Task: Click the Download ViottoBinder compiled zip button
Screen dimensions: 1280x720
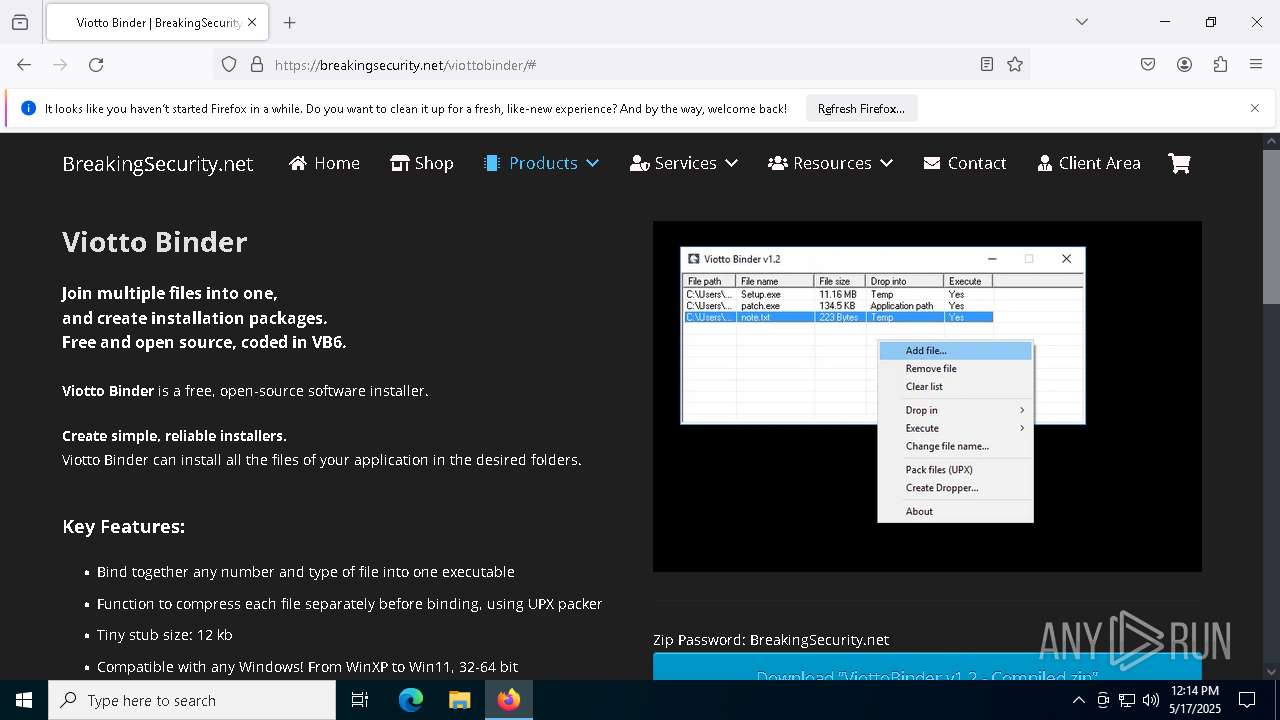Action: click(927, 669)
